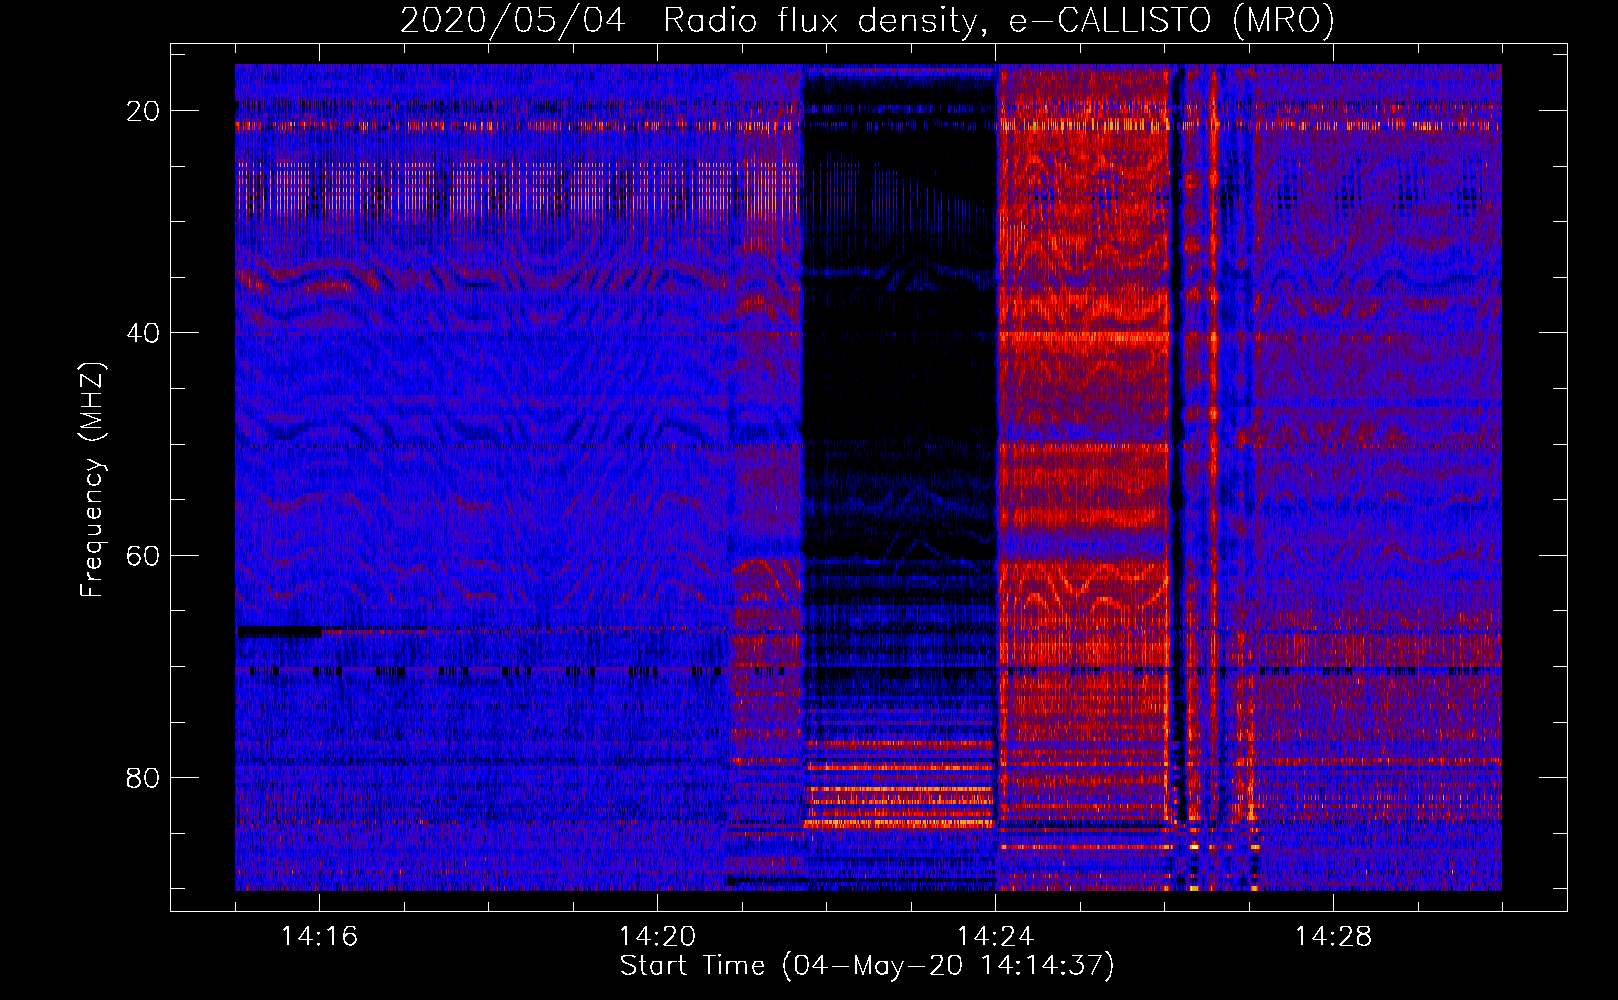Select the 80 frequency tick label
The image size is (1618, 1000).
[x=143, y=777]
